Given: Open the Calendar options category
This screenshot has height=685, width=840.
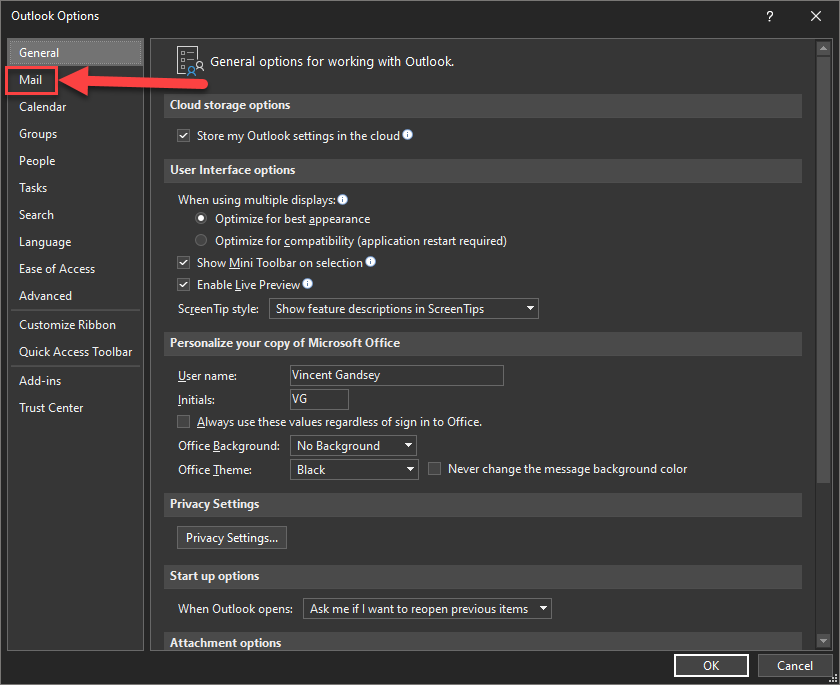Looking at the screenshot, I should tap(76, 107).
